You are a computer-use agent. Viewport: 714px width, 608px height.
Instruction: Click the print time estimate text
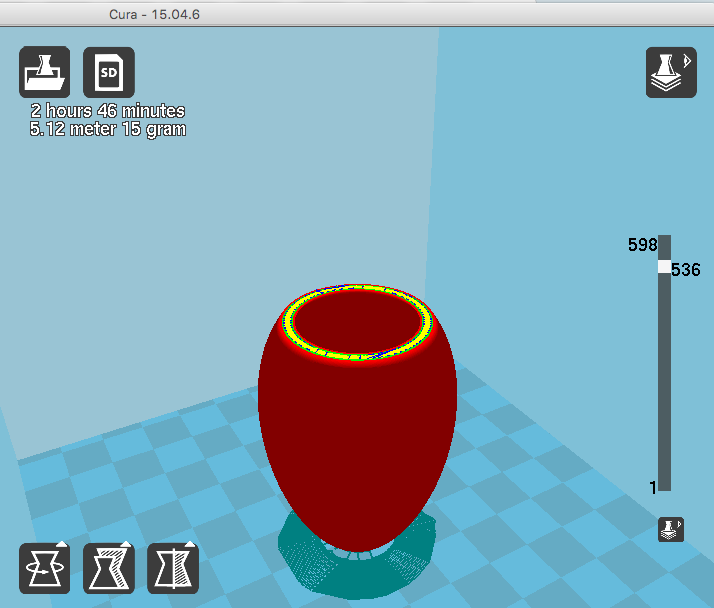[x=107, y=111]
